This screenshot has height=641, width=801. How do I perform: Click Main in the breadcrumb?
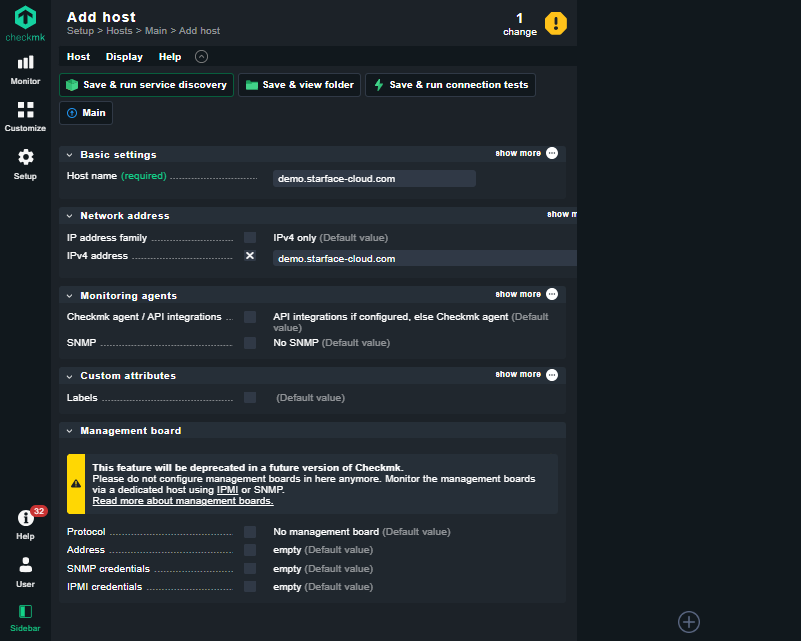tap(156, 31)
